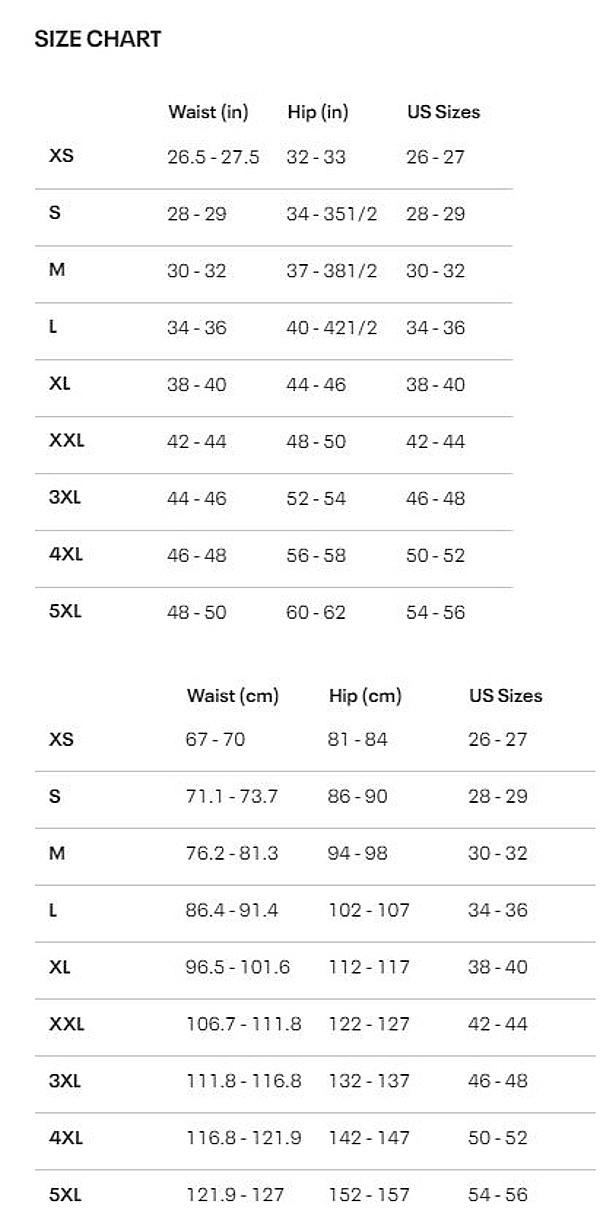Select the 96.5 - 101.6 waist cell

[238, 968]
